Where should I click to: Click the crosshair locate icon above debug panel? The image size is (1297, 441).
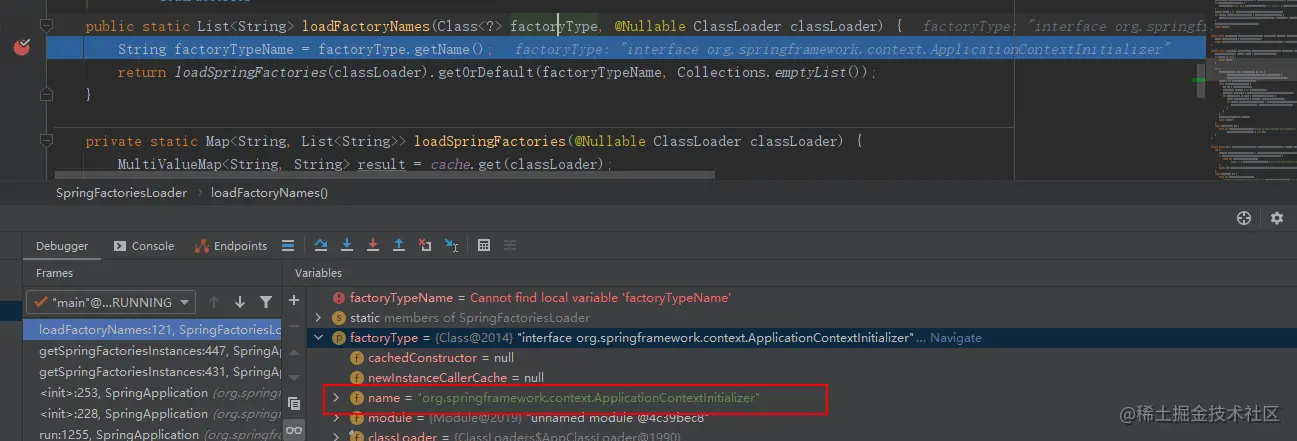click(x=1244, y=218)
